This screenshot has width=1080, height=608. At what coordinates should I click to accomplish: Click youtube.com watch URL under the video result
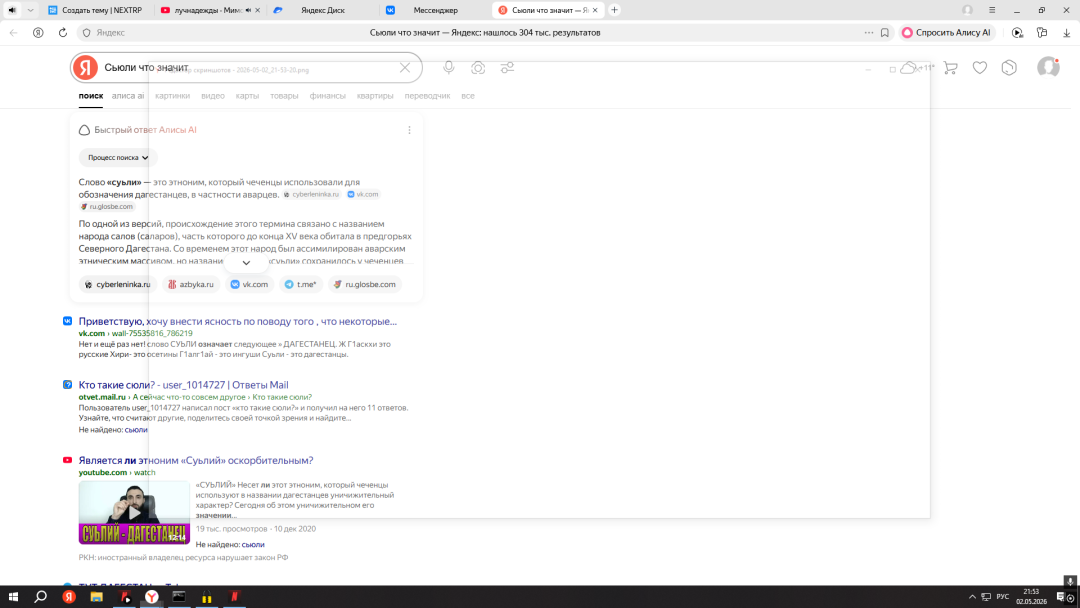pyautogui.click(x=117, y=472)
